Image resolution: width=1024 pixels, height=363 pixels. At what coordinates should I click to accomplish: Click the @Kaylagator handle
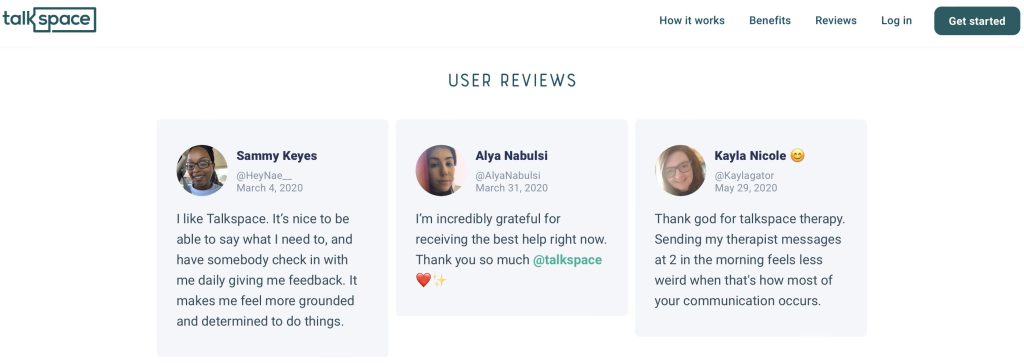[x=744, y=176]
